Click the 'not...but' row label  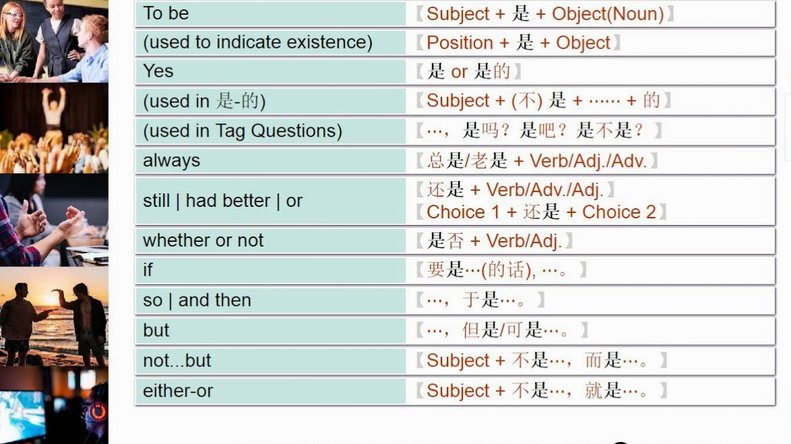coord(270,361)
